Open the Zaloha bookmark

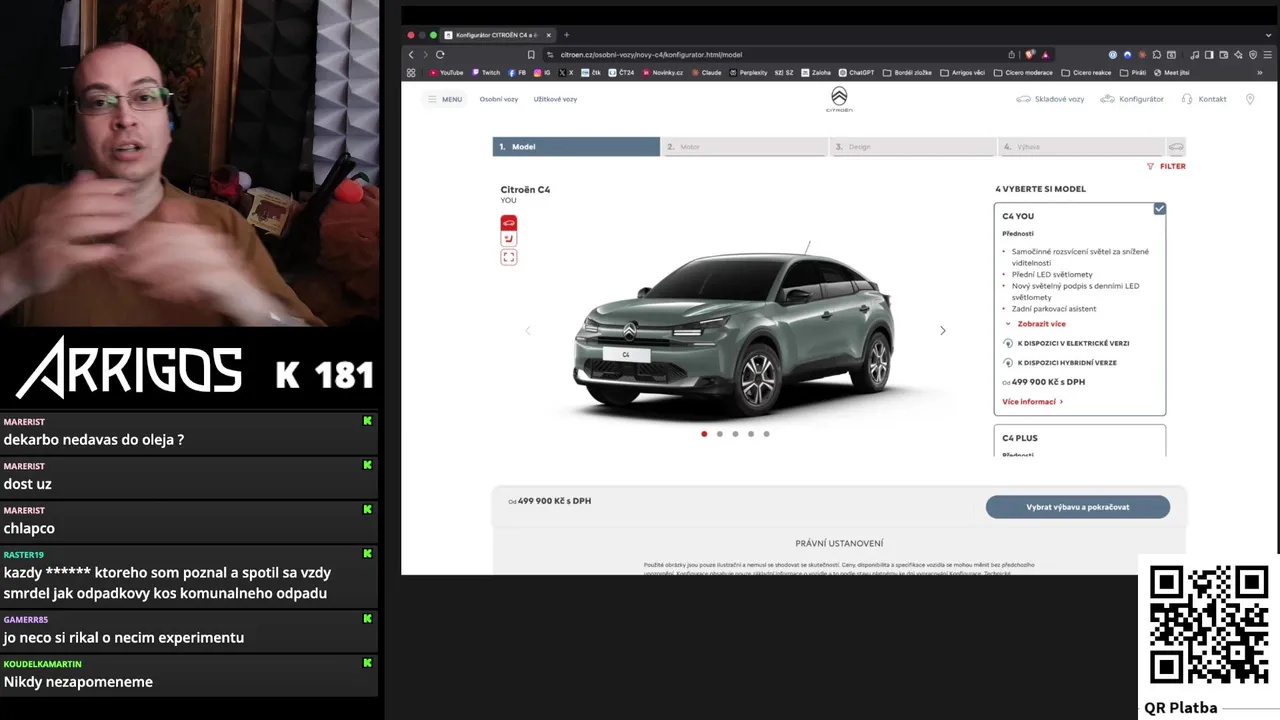[814, 72]
